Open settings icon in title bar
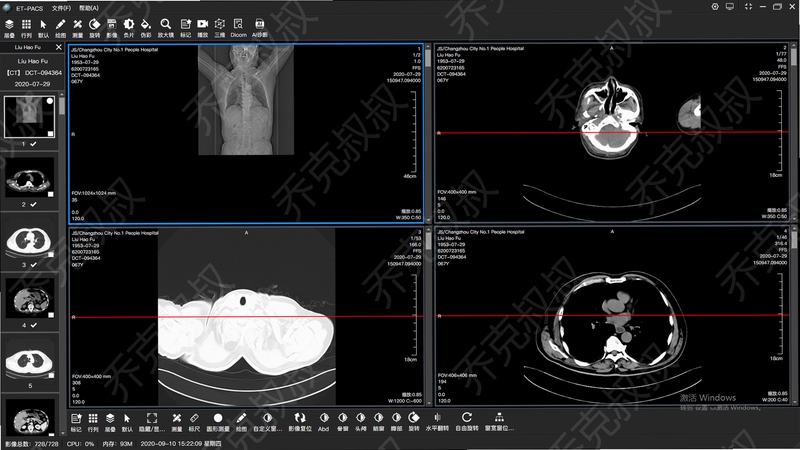The width and height of the screenshot is (800, 450). point(715,7)
